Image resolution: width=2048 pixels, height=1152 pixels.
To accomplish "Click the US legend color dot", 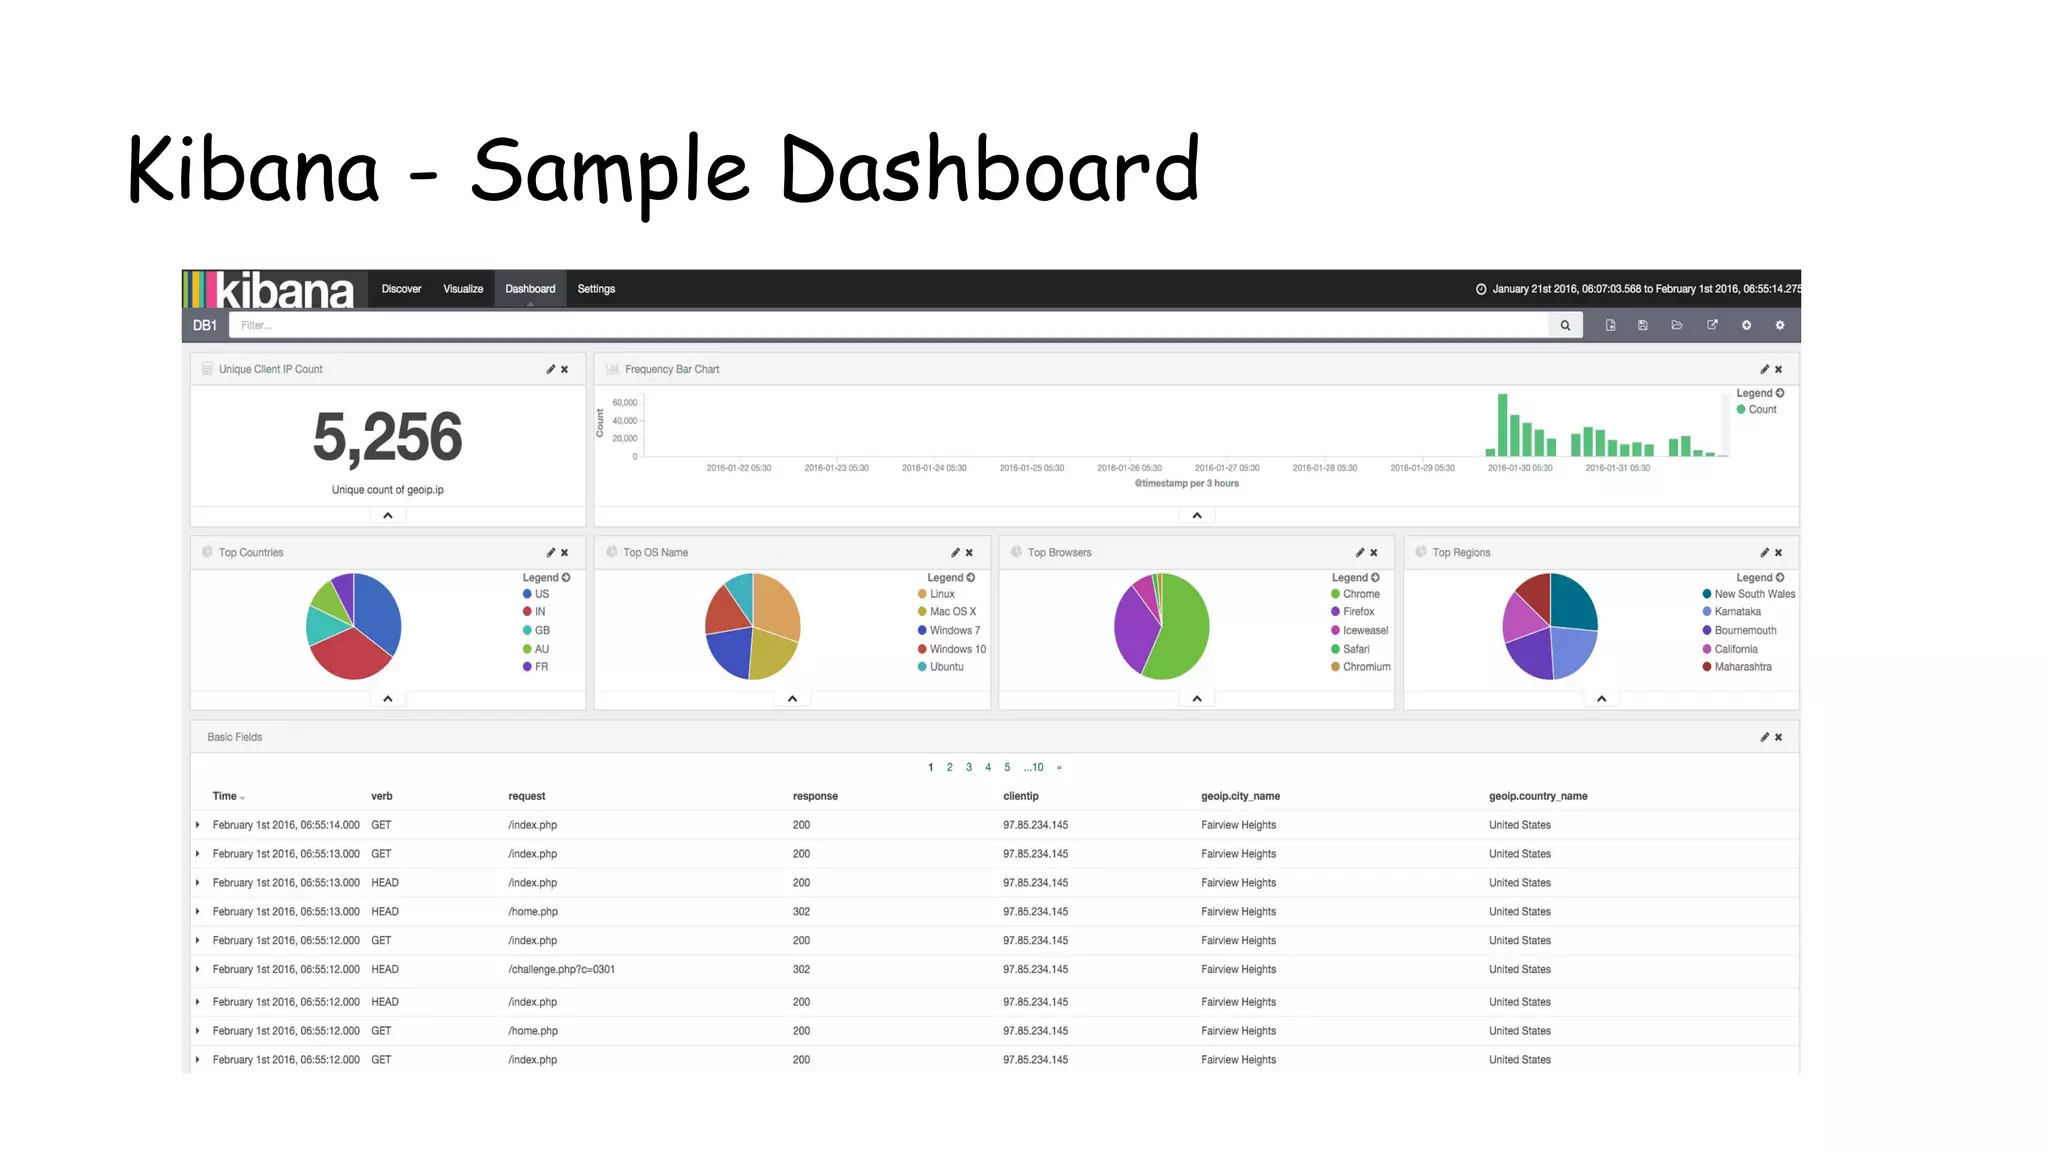I will [527, 594].
